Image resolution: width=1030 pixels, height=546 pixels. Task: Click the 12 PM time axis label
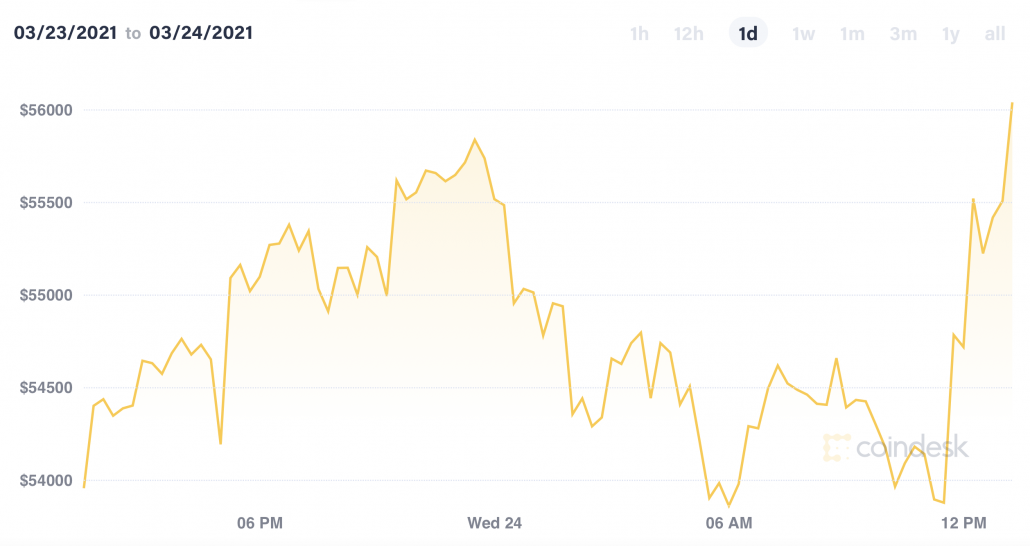[965, 523]
